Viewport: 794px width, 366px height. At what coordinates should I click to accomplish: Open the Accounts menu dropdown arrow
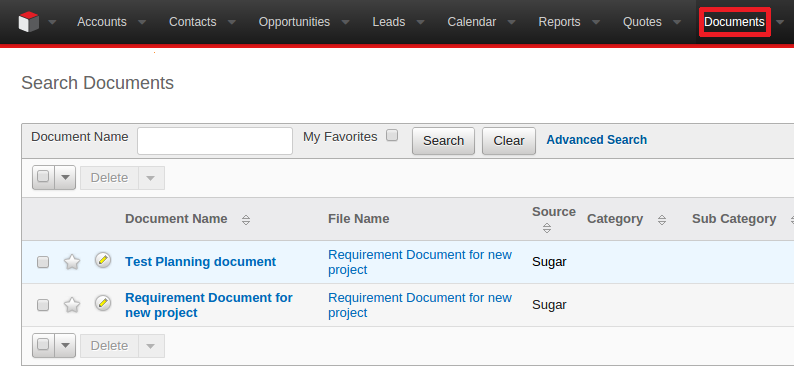pyautogui.click(x=142, y=22)
